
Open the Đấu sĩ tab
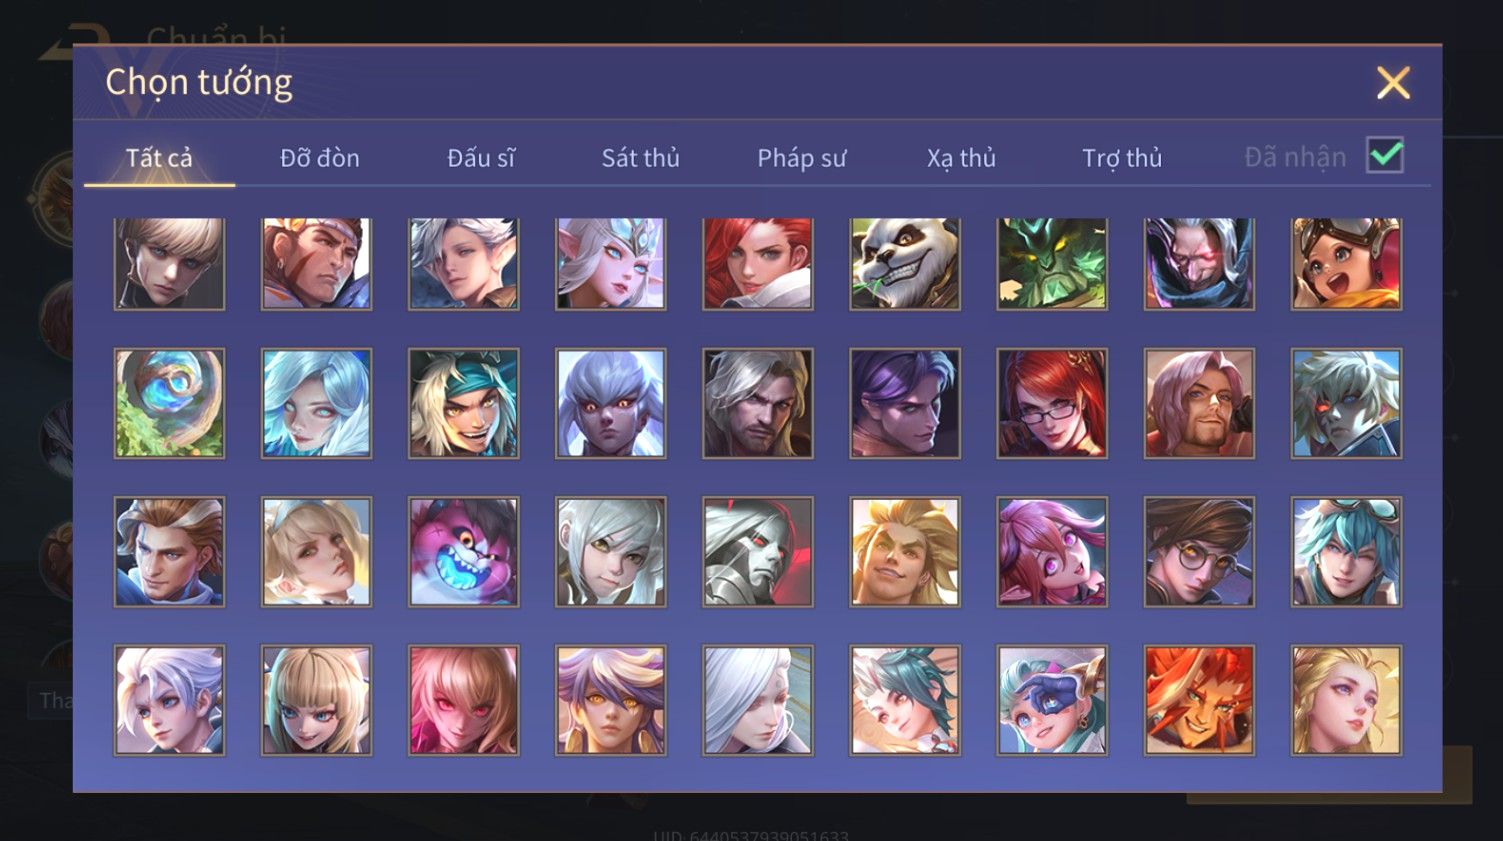tap(481, 158)
